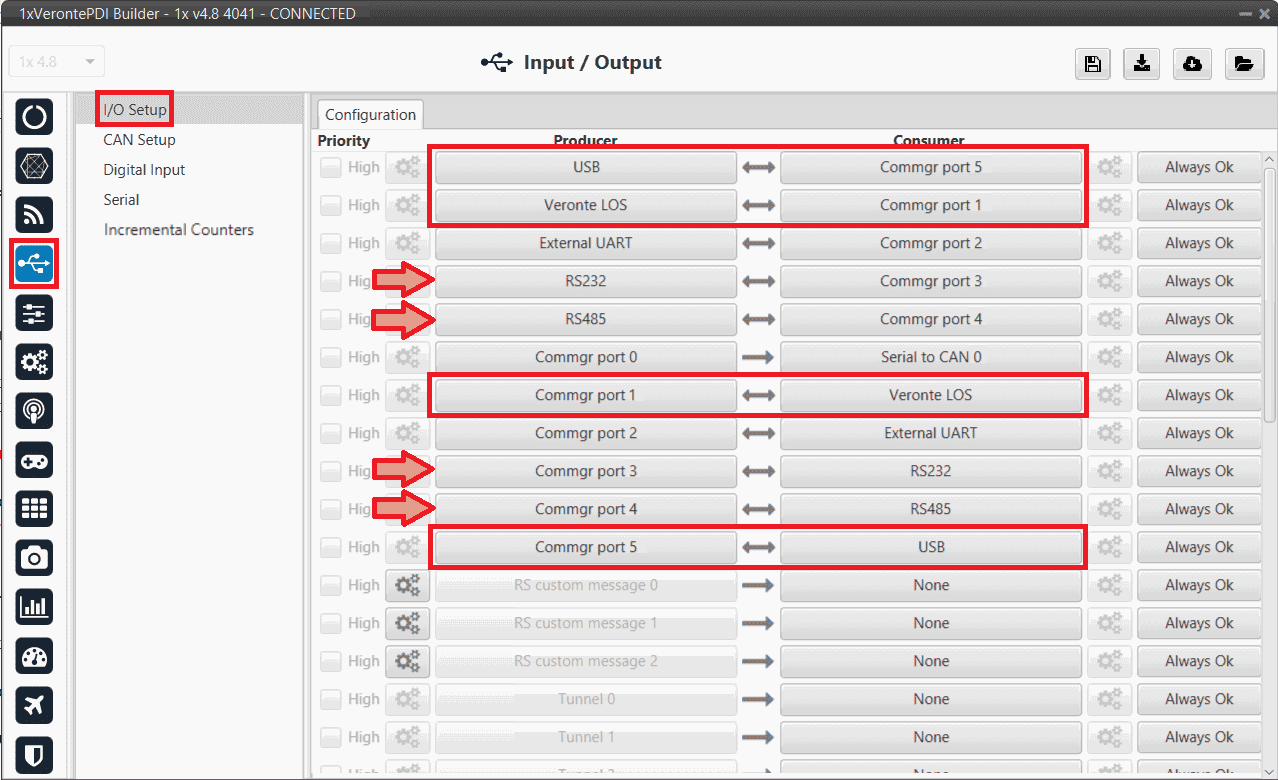The image size is (1278, 780).
Task: Select the Configuration tab
Action: (x=370, y=115)
